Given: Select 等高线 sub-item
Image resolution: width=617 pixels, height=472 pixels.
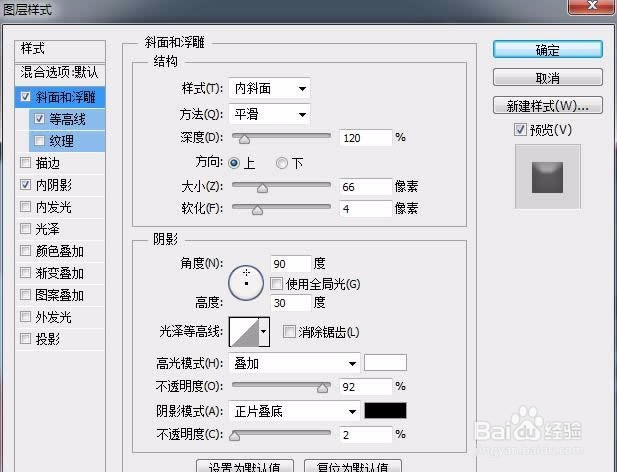Looking at the screenshot, I should pyautogui.click(x=67, y=119).
